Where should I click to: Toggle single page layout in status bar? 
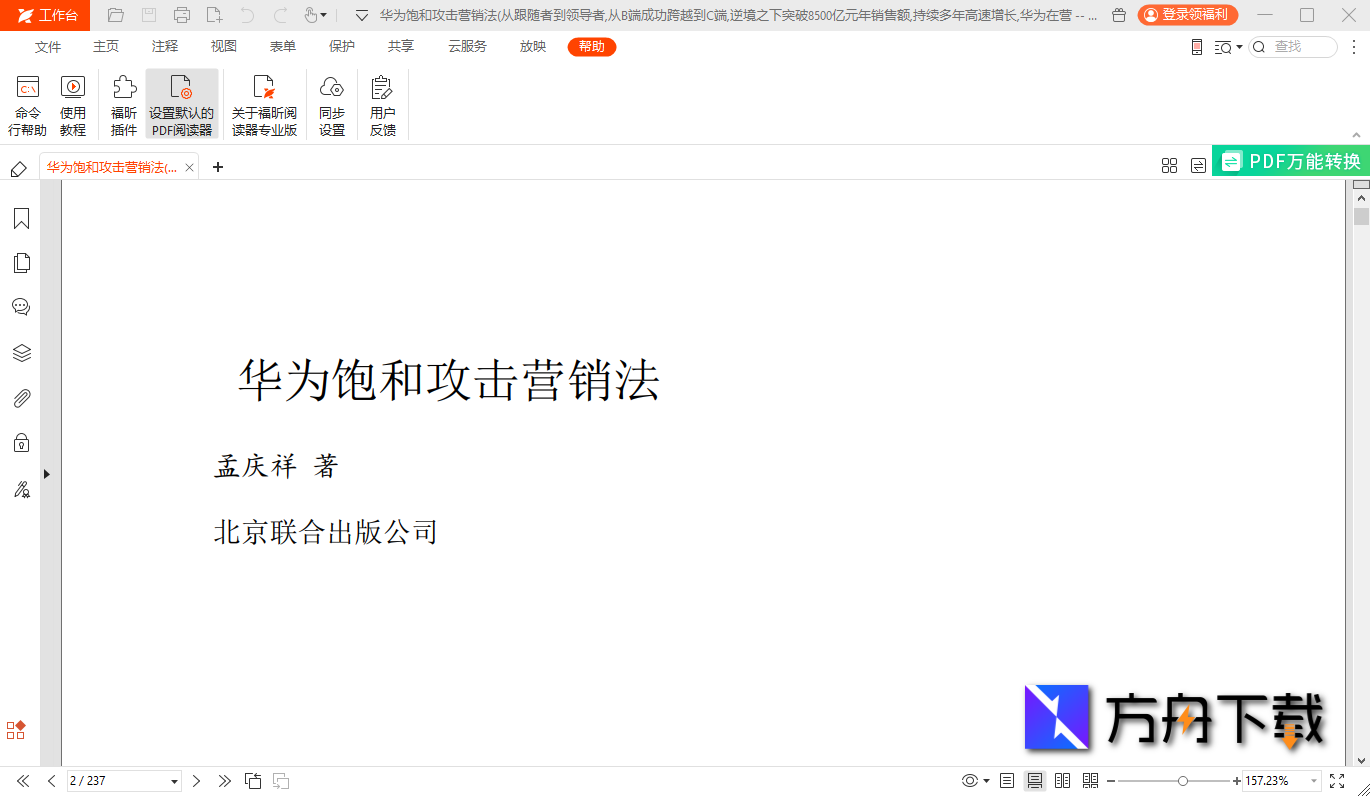1006,781
